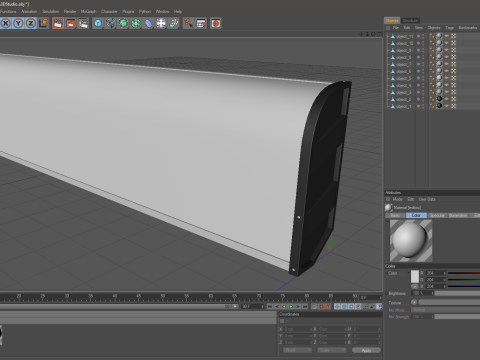Select object_7 in the object tree
This screenshot has width=480, height=360.
(x=404, y=64)
